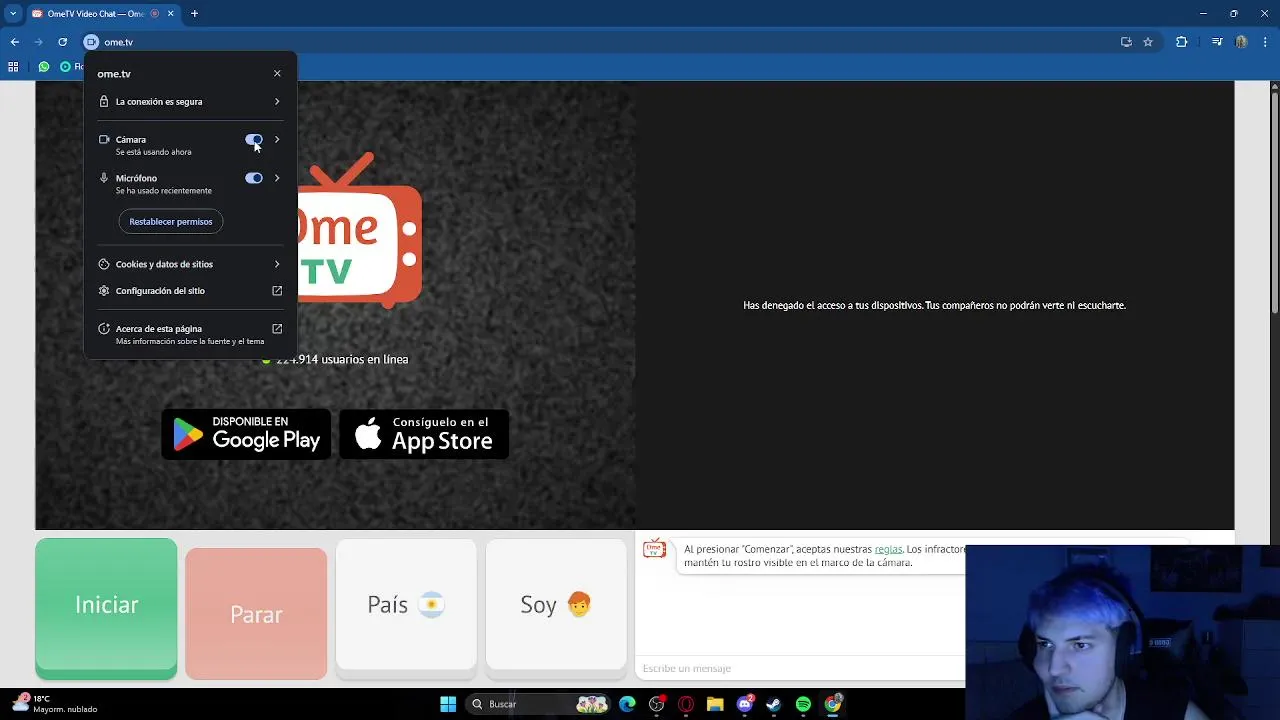Viewport: 1280px width, 720px height.
Task: Open File Explorer from the taskbar
Action: (x=715, y=704)
